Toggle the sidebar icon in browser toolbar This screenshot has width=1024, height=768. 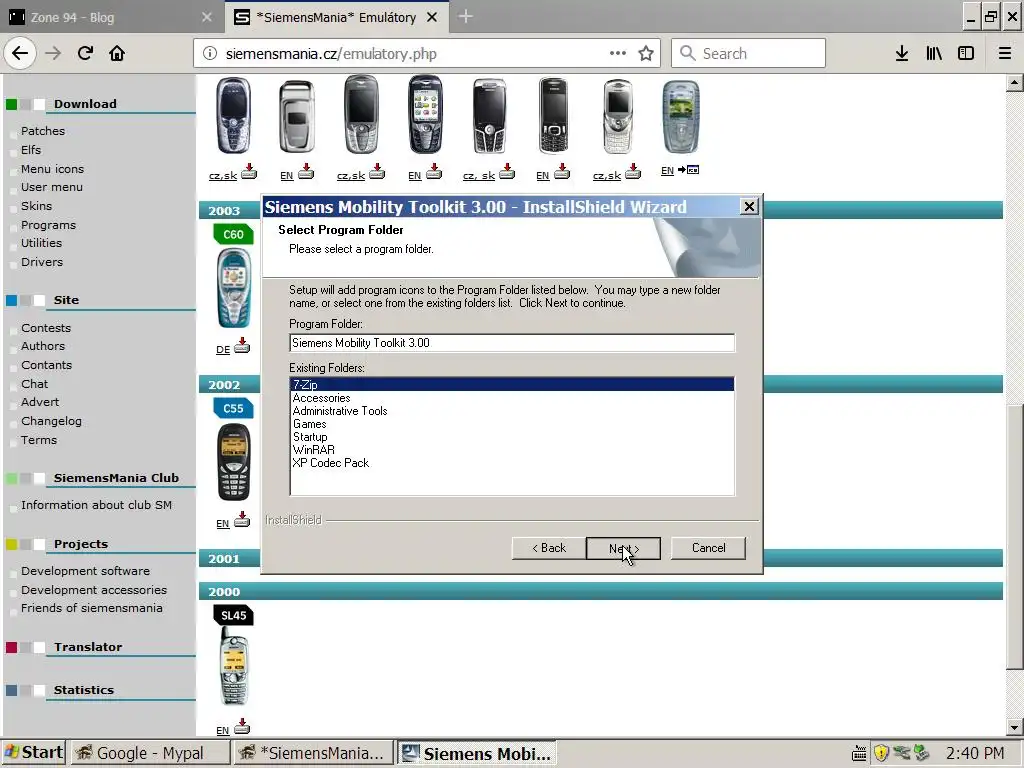click(x=966, y=54)
